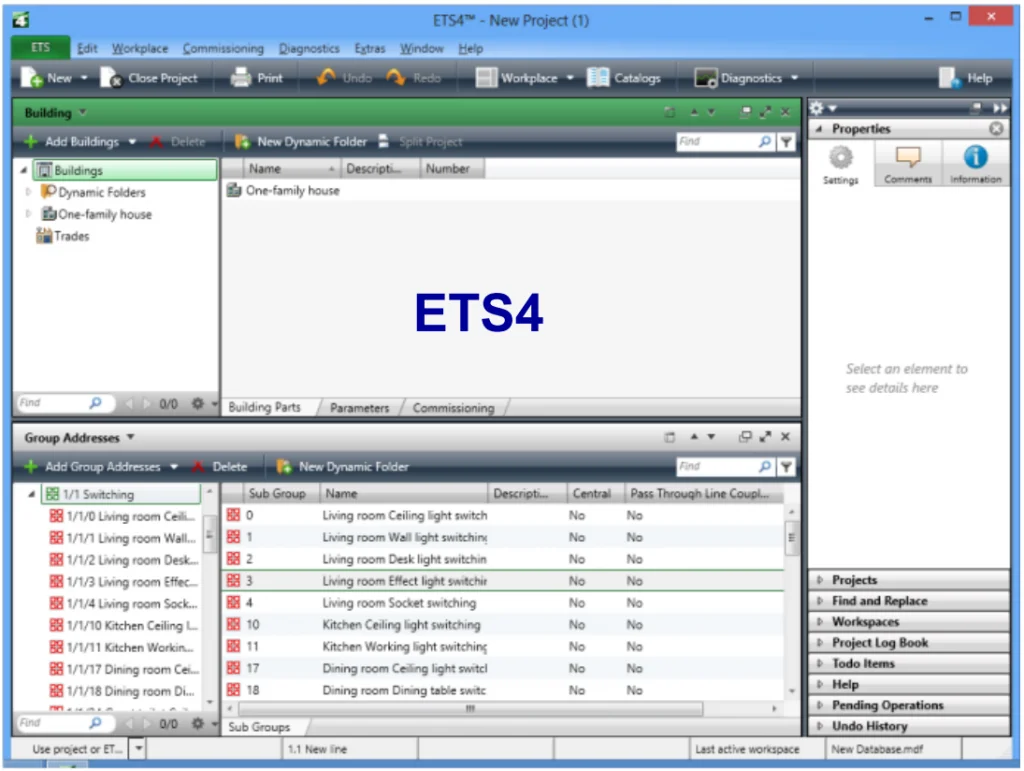Viewport: 1024px width, 771px height.
Task: Open the Workplace toolbar dropdown arrow
Action: (x=570, y=78)
